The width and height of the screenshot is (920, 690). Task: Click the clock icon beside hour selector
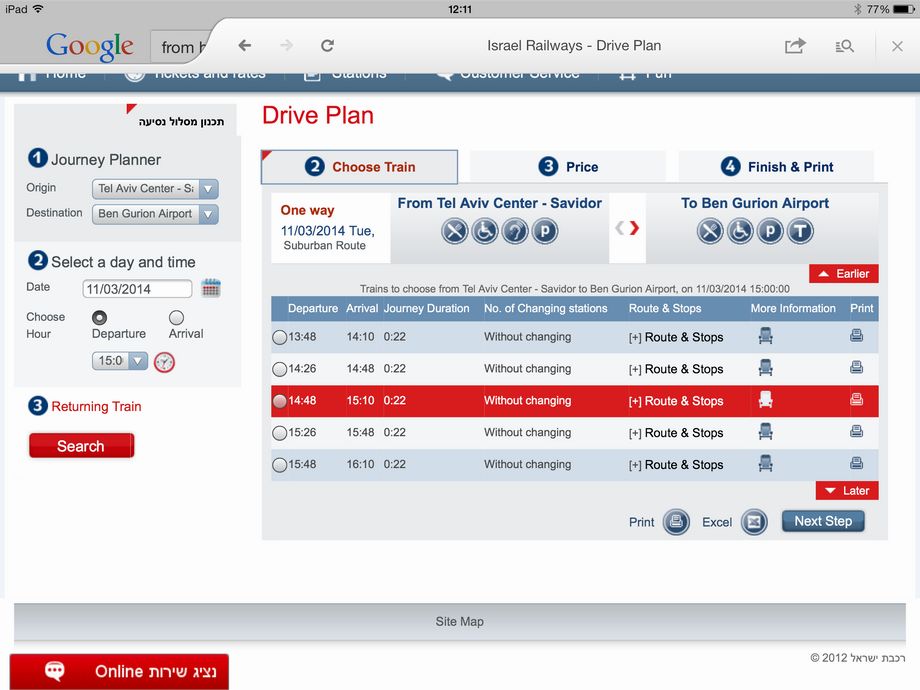164,362
